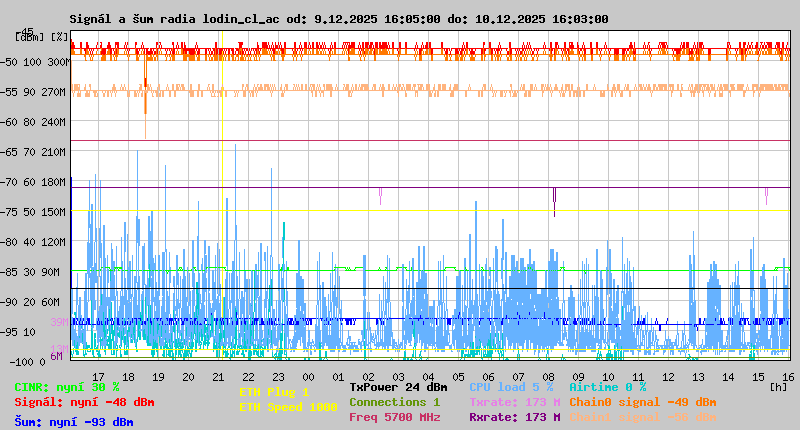
Task: Click the '-50 100 300M' y-axis label
Action: [x=35, y=62]
